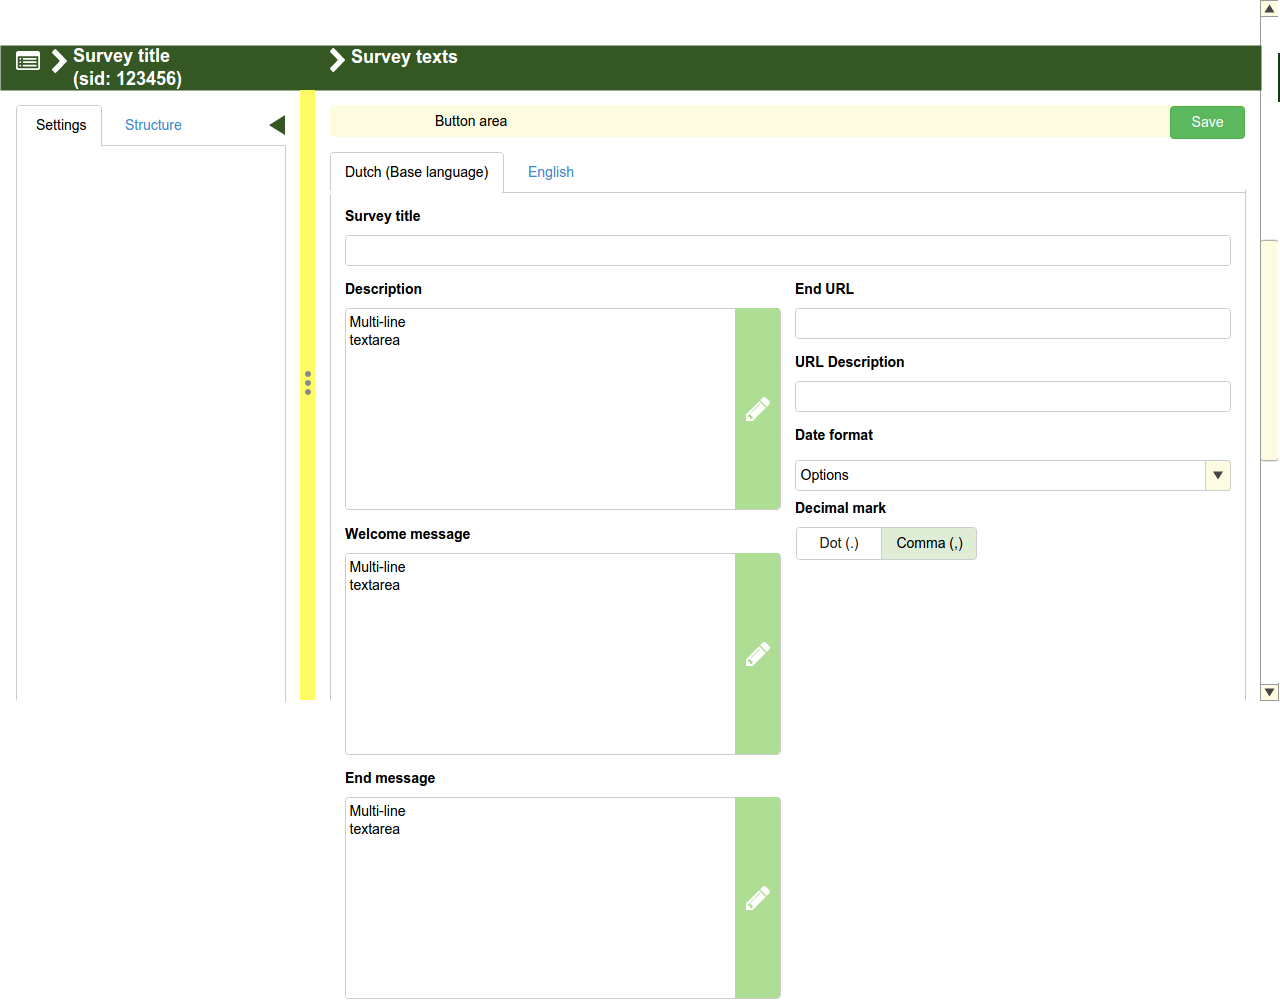Open the Settings tab in sidebar
This screenshot has width=1280, height=1000.
(x=61, y=125)
